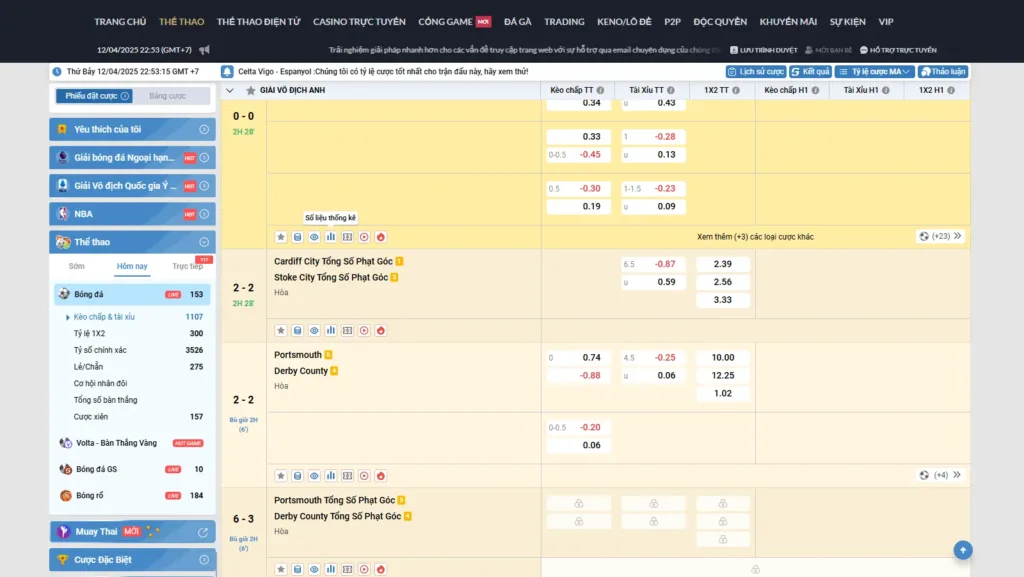Collapse the Thể thao sidebar section
The width and height of the screenshot is (1024, 577).
tap(204, 242)
